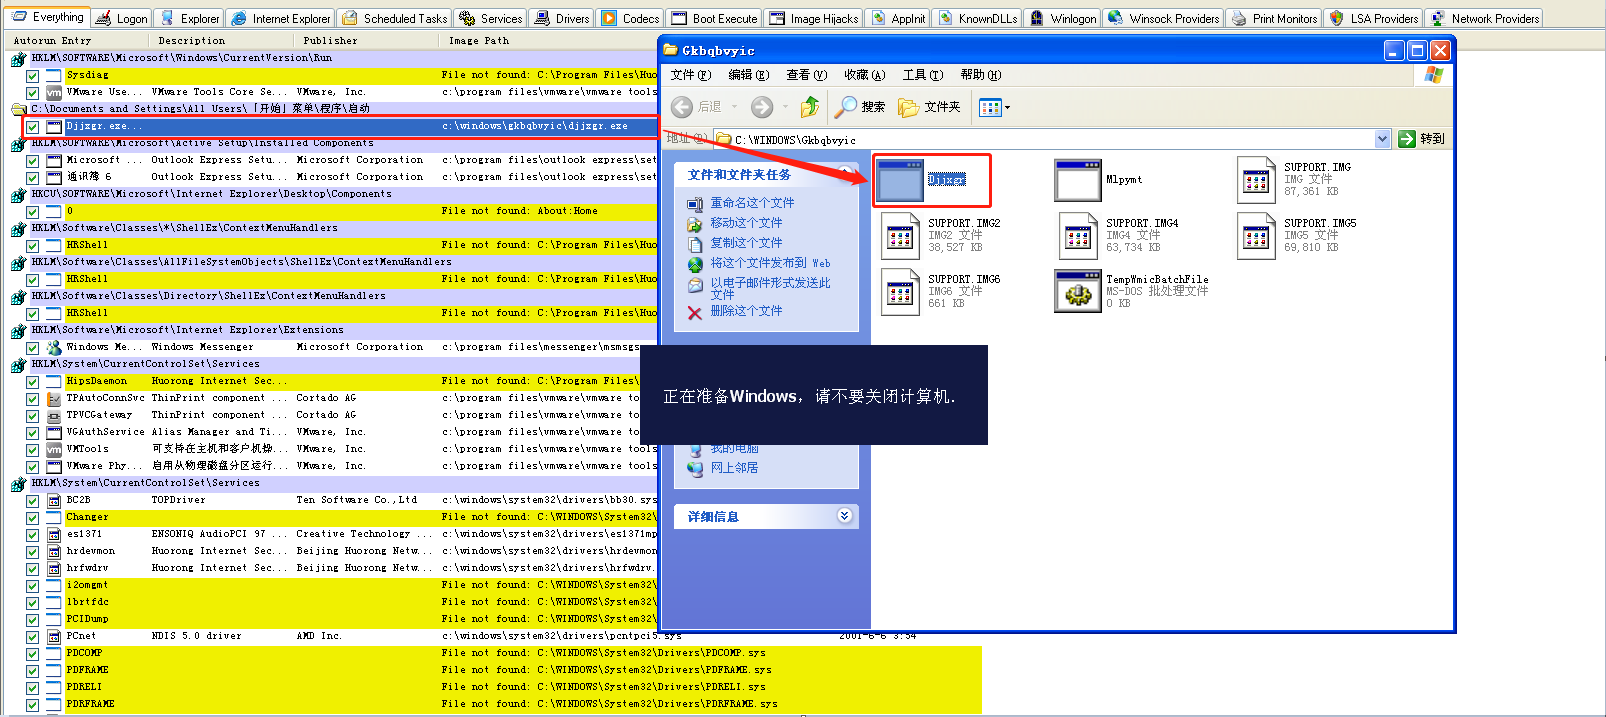This screenshot has height=717, width=1606.
Task: Select the Djjzgr file icon in folder
Action: click(900, 180)
